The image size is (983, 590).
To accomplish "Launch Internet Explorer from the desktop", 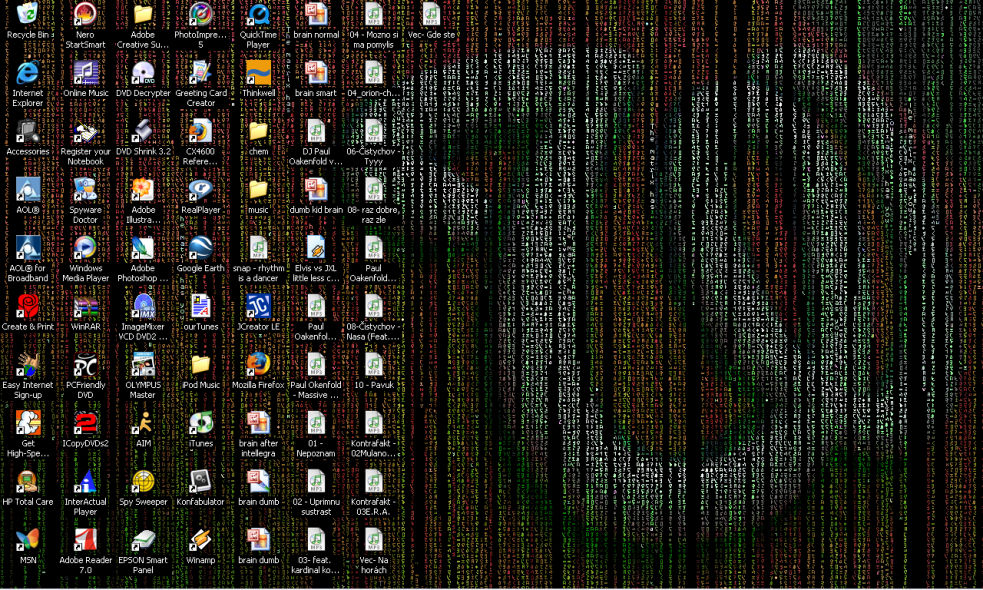I will tap(28, 72).
